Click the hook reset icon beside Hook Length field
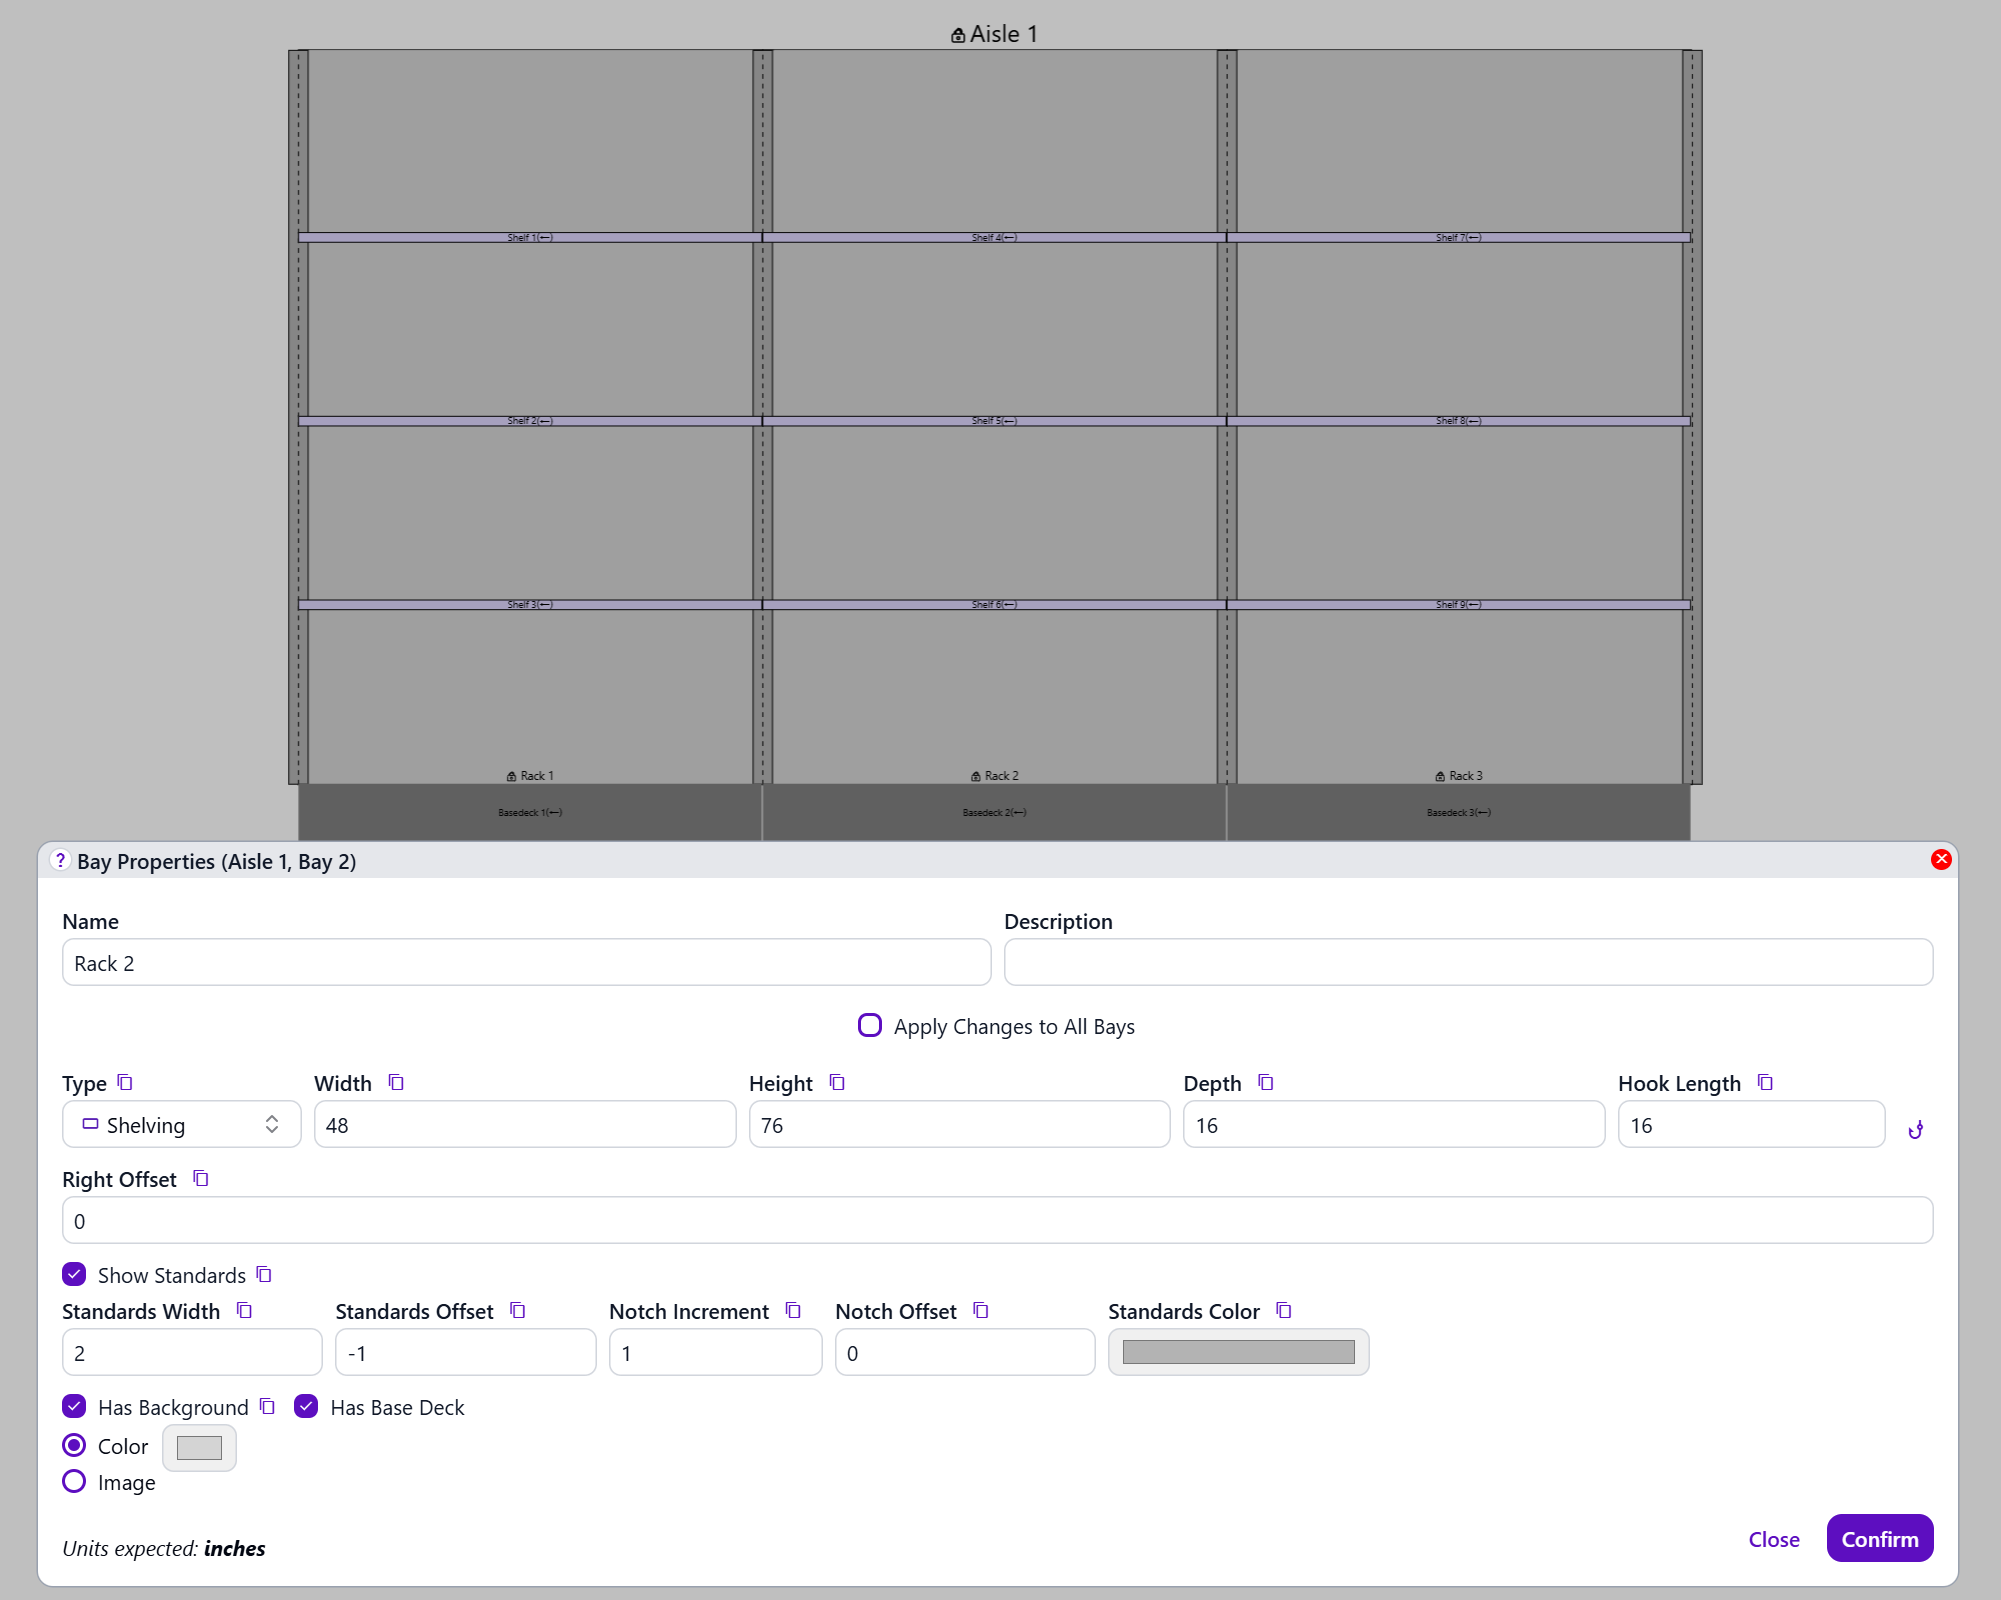Screen dimensions: 2001x1600 coord(1915,1130)
